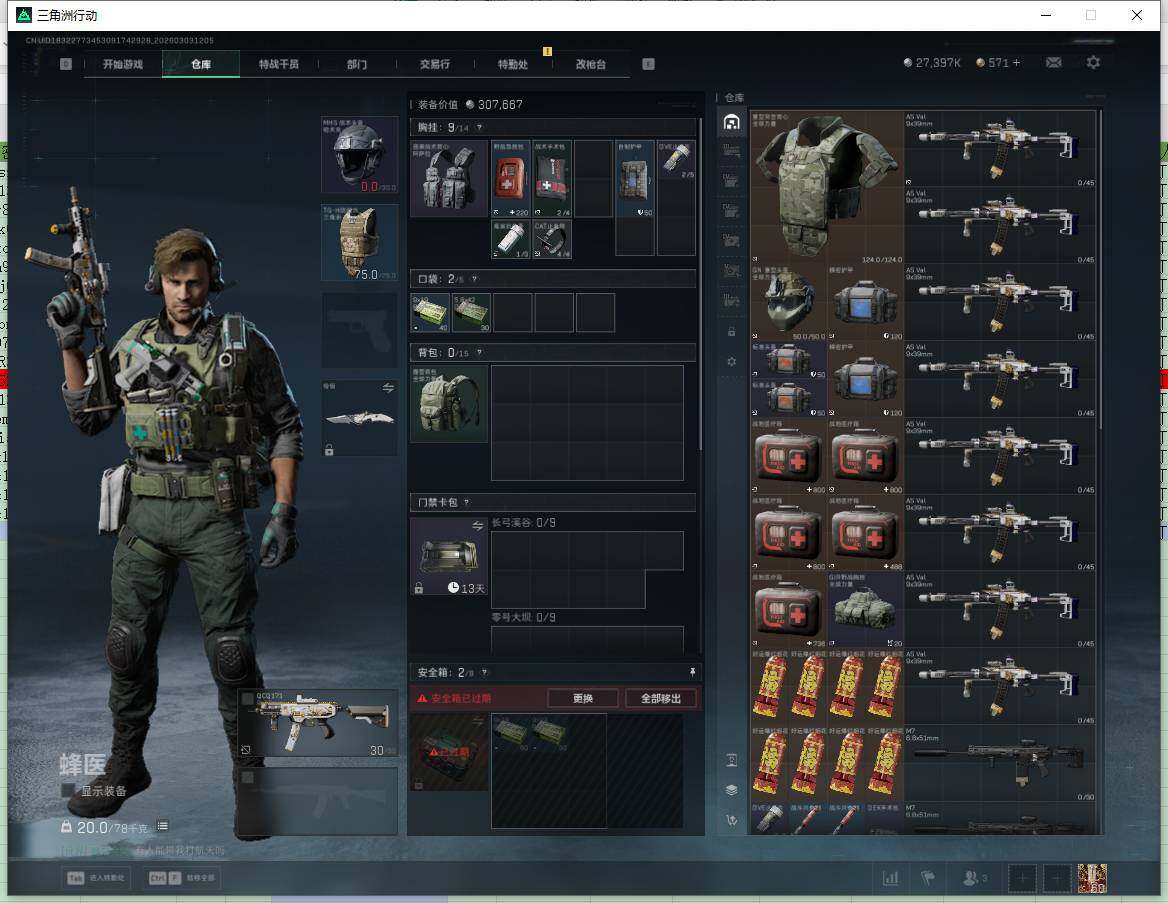Click the lock icon in warehouse sidebar
This screenshot has width=1168, height=903.
(x=731, y=332)
